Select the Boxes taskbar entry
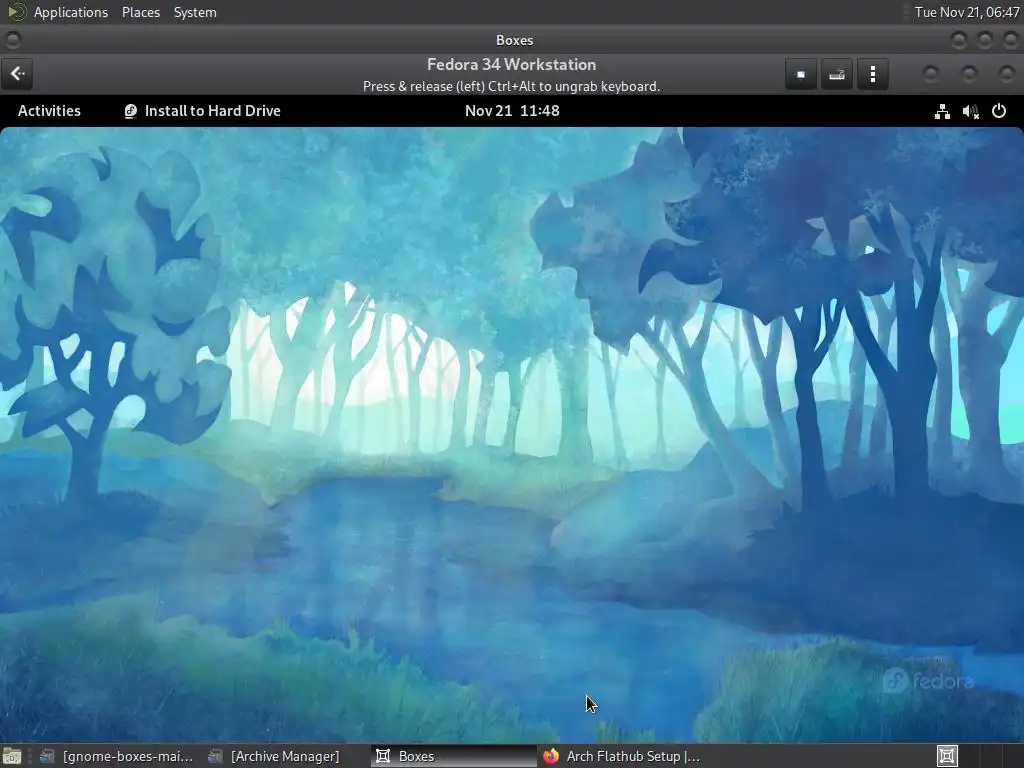The image size is (1024, 768). (454, 756)
